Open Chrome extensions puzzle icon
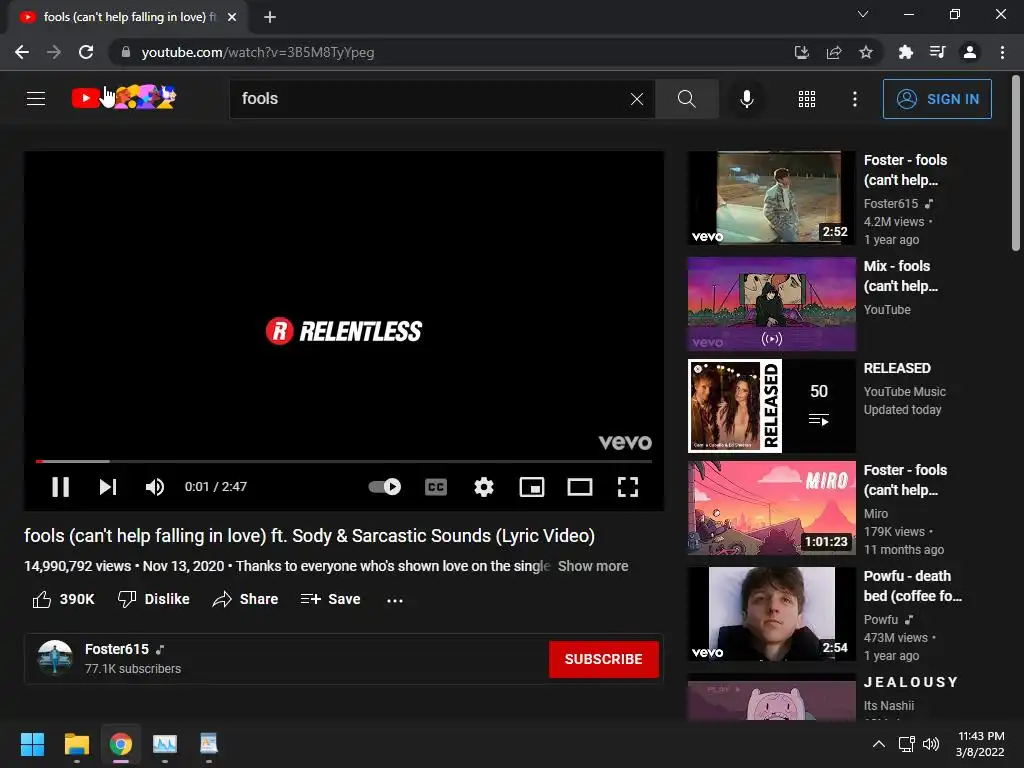 pos(905,52)
